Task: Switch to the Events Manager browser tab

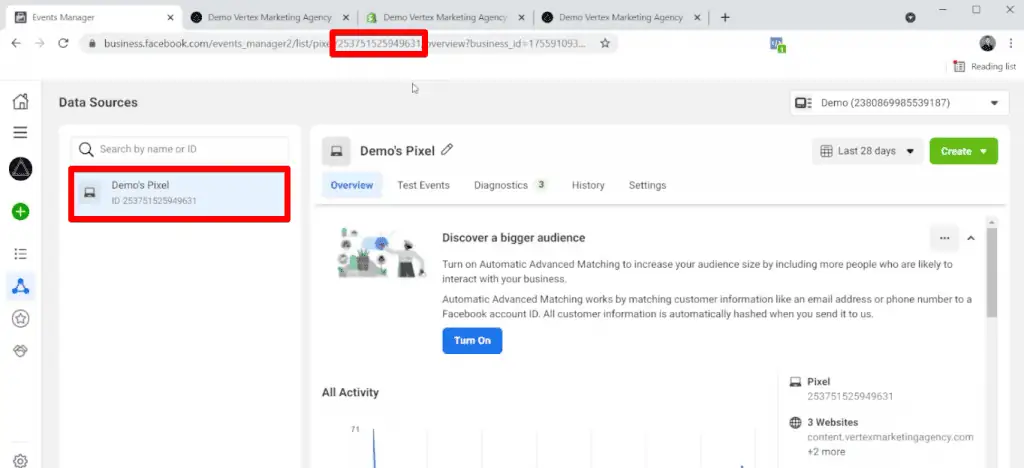Action: tap(94, 18)
